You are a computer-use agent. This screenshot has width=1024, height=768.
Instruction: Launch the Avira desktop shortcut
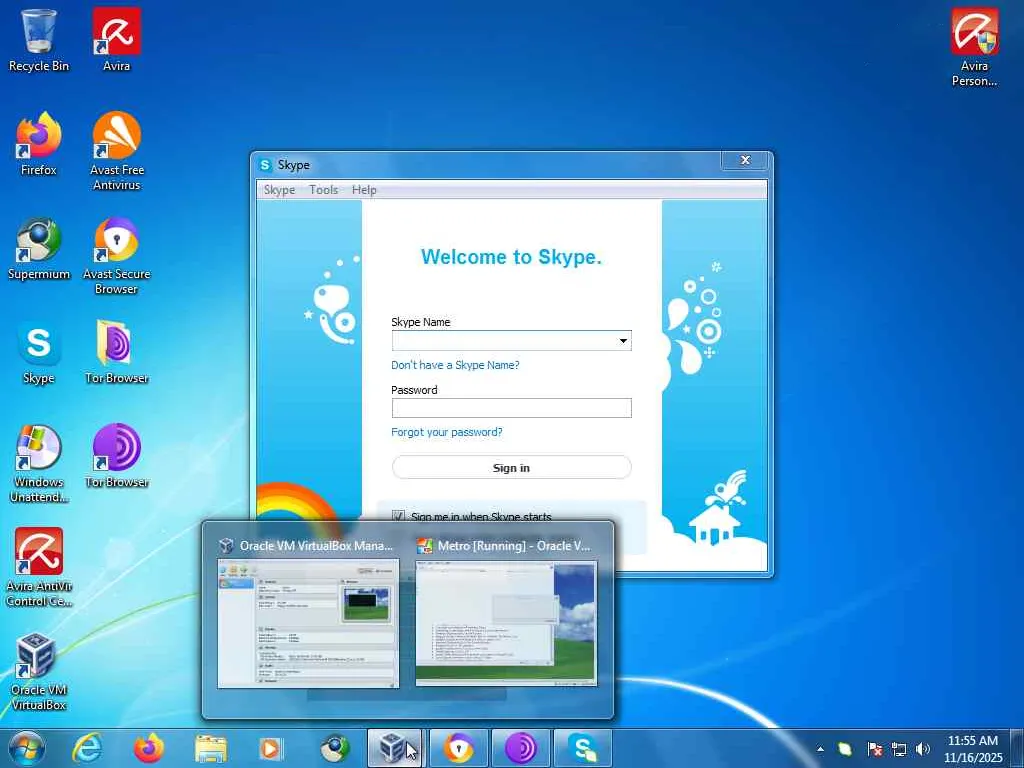pyautogui.click(x=116, y=40)
